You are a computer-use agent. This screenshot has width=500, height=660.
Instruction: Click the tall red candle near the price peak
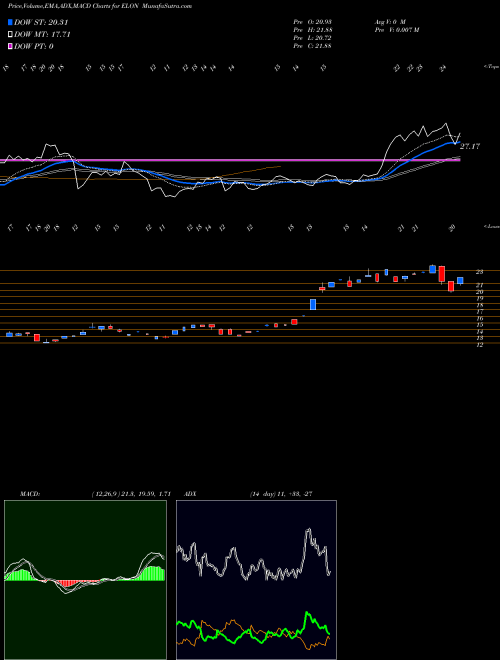click(441, 274)
